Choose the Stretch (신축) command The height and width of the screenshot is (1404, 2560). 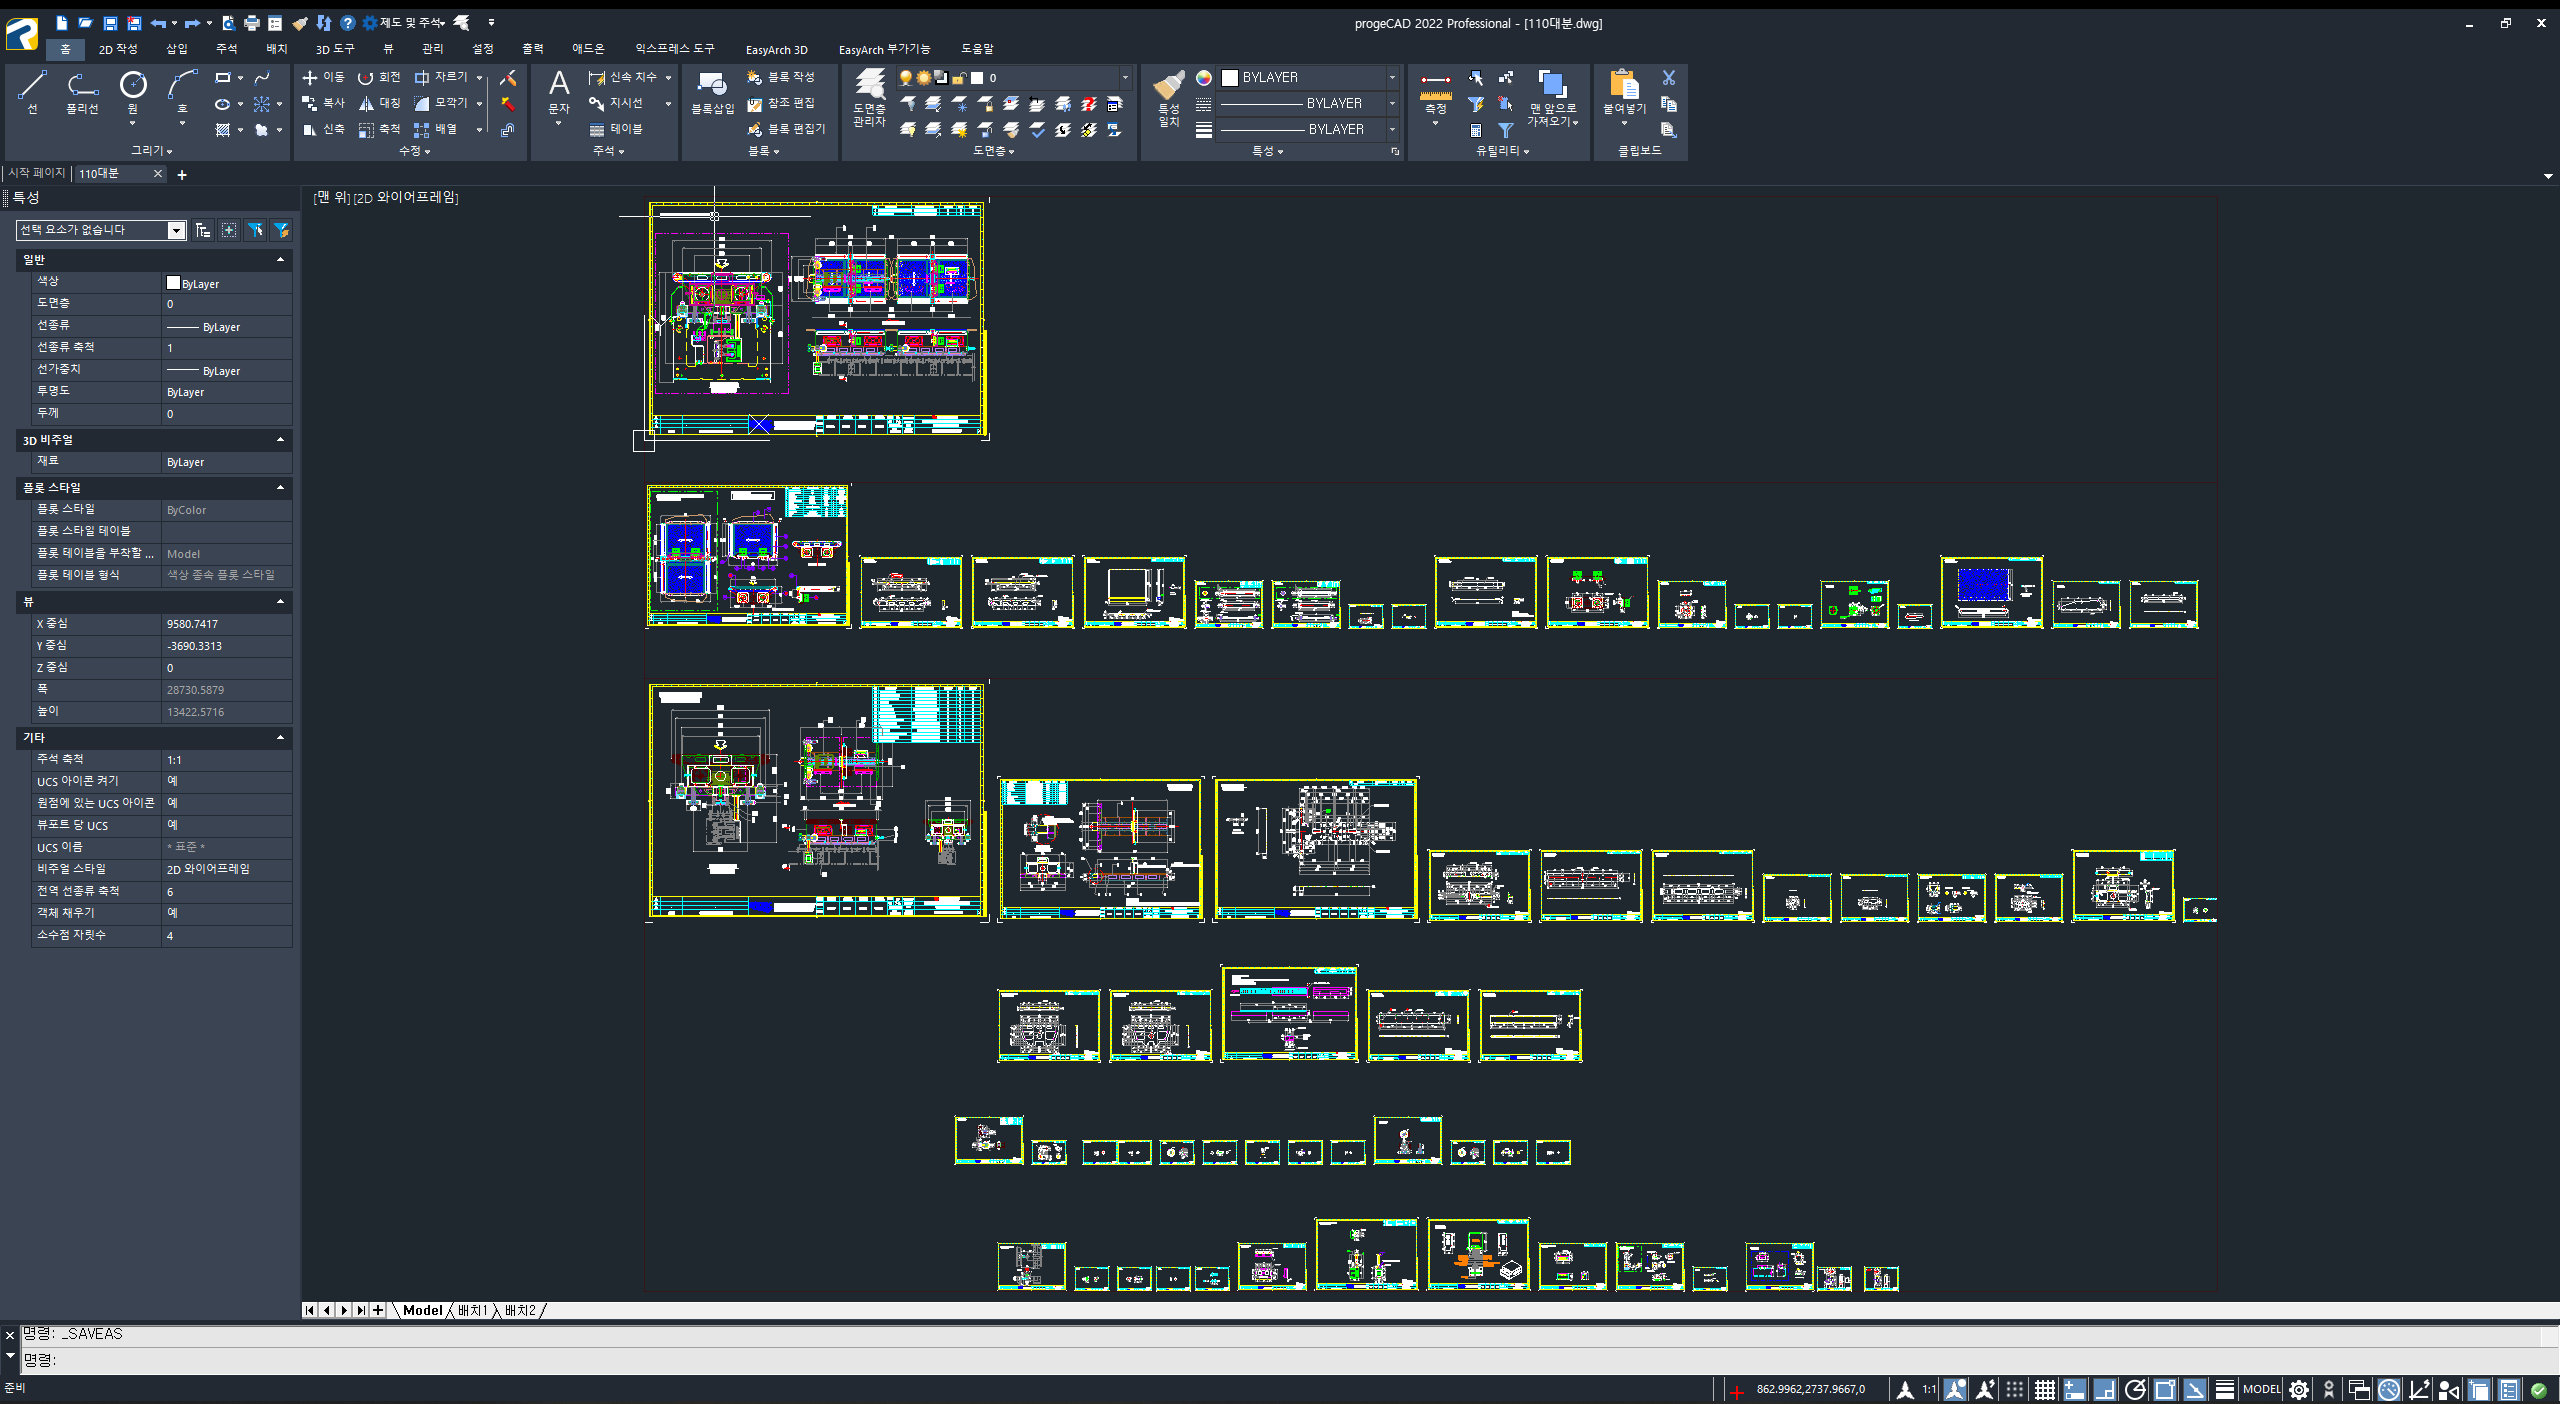(x=323, y=129)
